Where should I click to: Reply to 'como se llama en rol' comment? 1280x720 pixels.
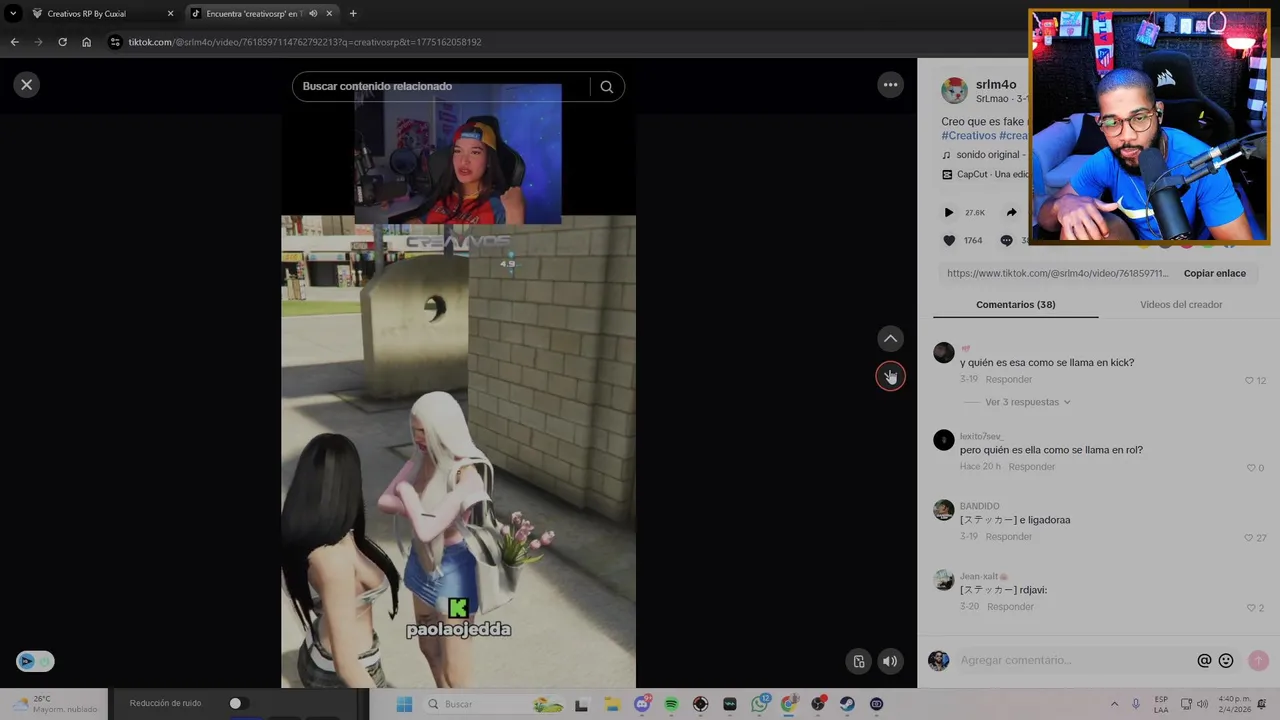[x=1031, y=467]
